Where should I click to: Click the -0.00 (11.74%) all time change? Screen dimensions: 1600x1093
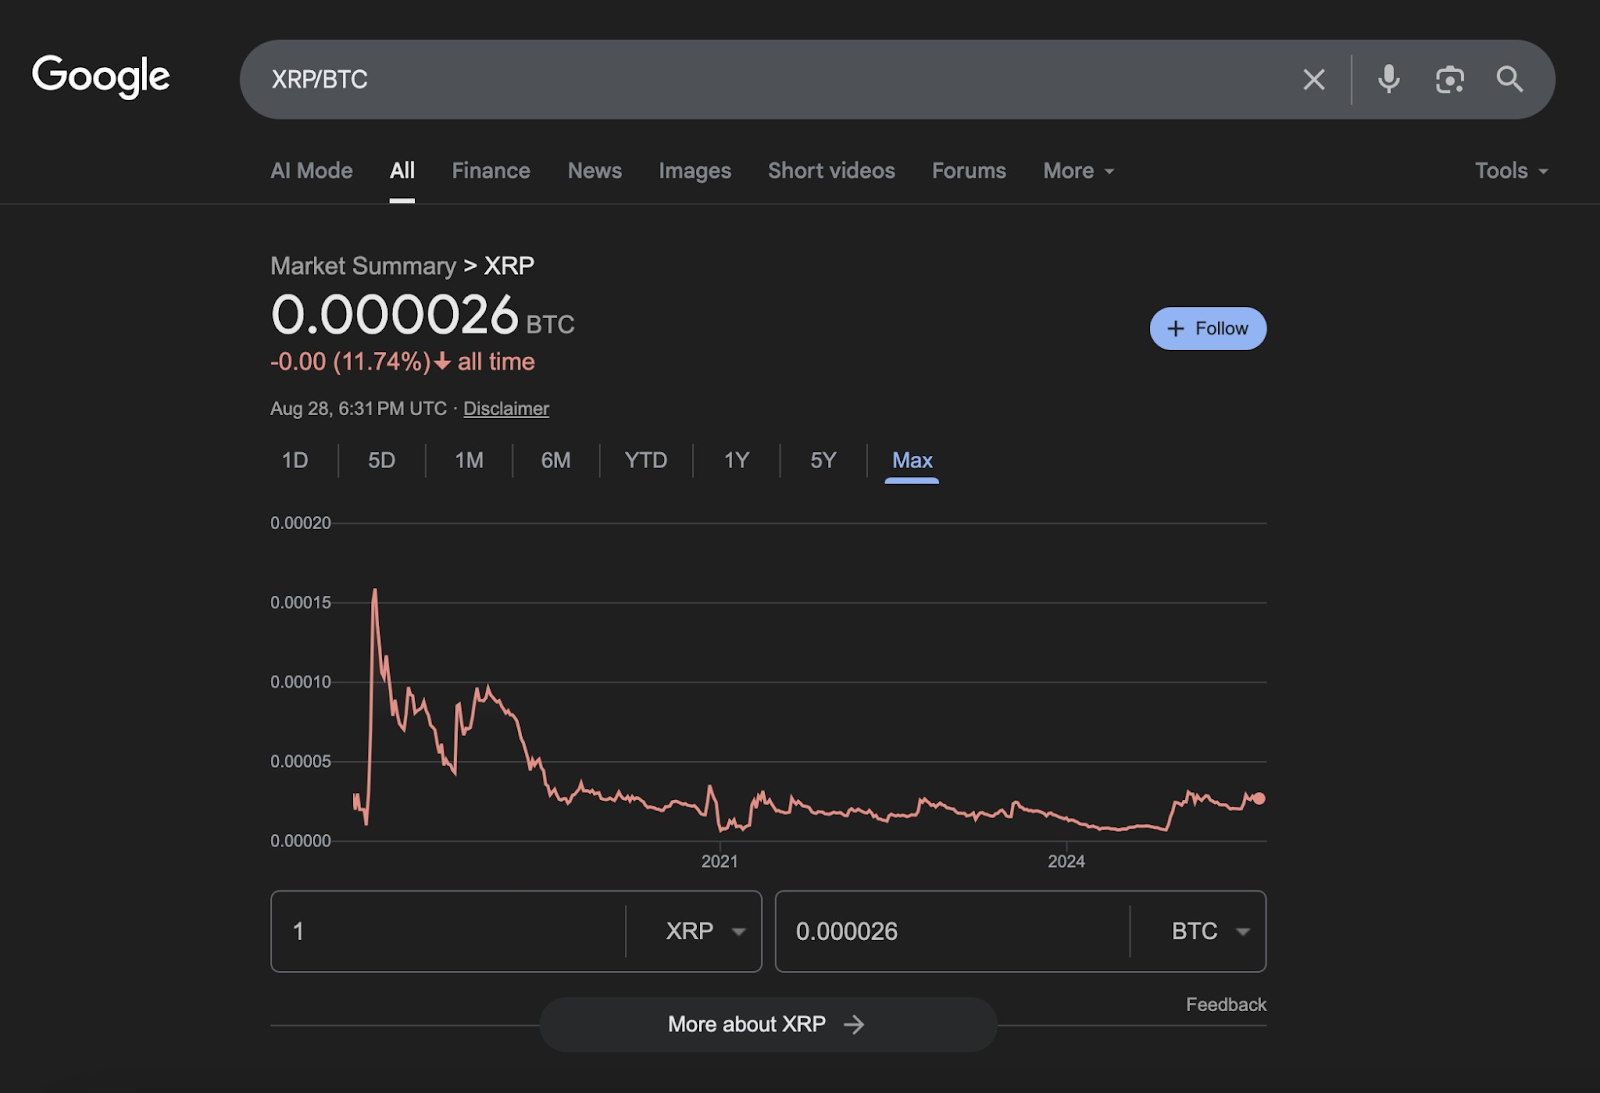point(402,362)
